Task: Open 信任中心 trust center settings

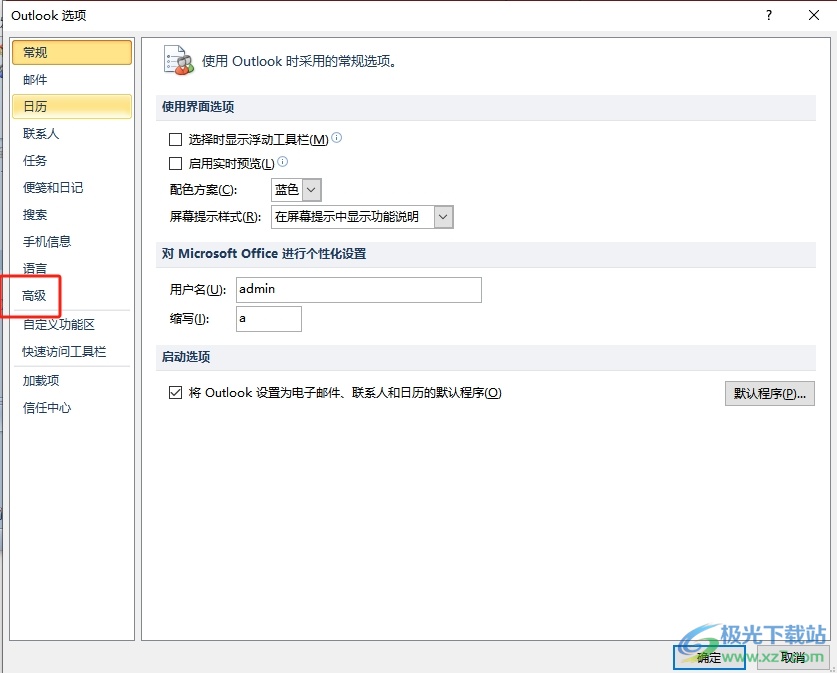Action: 72,408
